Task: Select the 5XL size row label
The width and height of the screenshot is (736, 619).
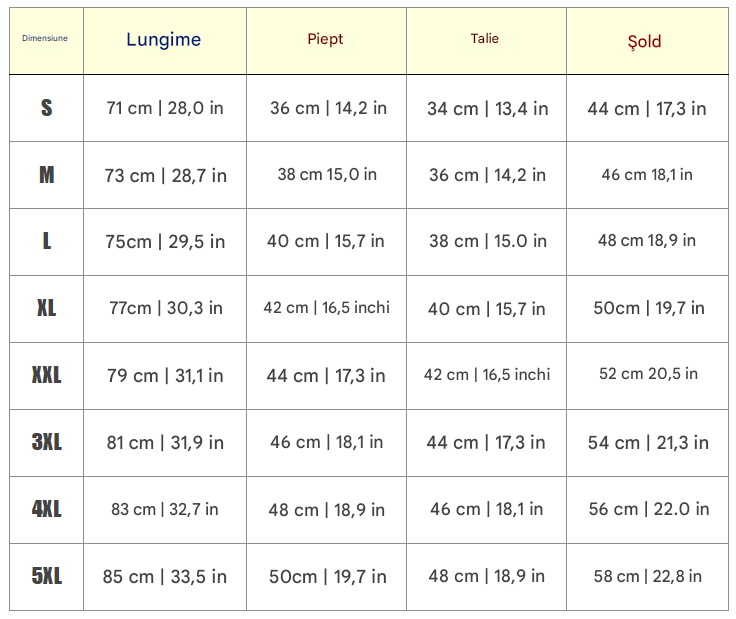Action: coord(46,576)
